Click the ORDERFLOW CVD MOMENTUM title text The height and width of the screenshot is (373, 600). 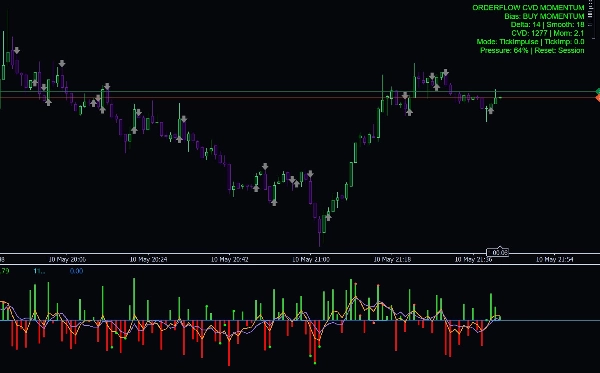(528, 8)
